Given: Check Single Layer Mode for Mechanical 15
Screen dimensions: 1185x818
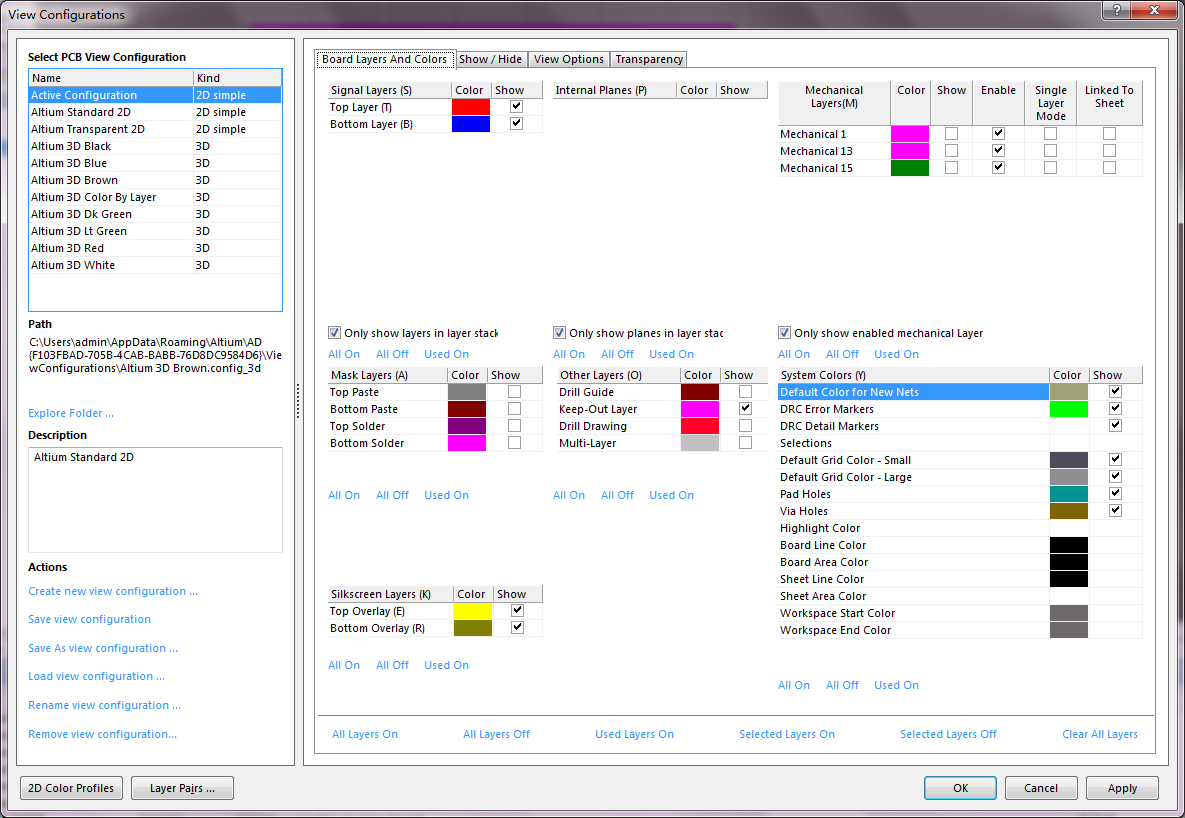Looking at the screenshot, I should pyautogui.click(x=1050, y=168).
